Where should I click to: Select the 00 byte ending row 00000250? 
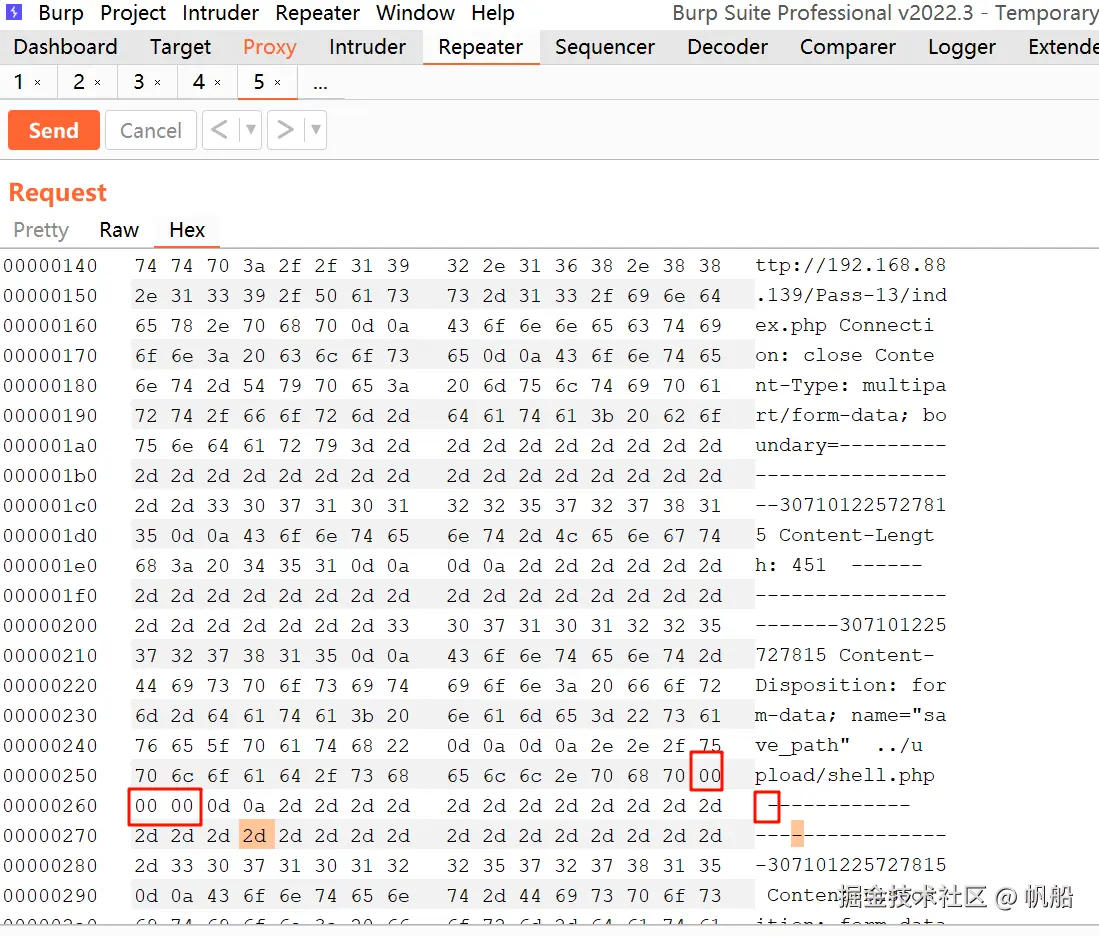[710, 775]
